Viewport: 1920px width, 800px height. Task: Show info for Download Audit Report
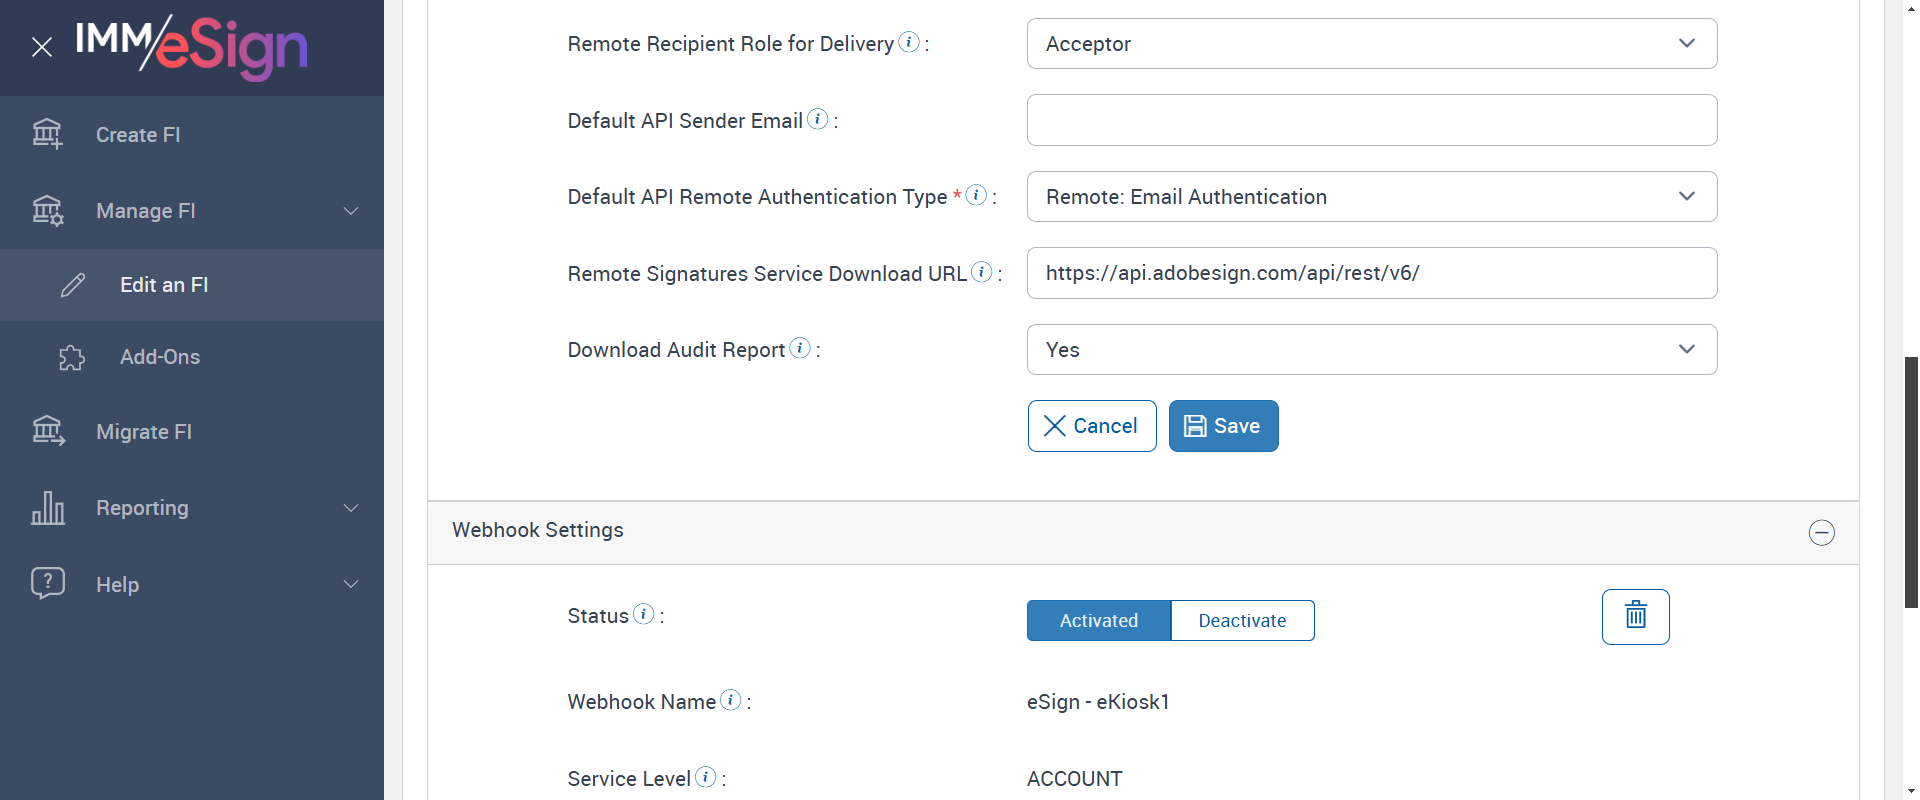click(800, 348)
